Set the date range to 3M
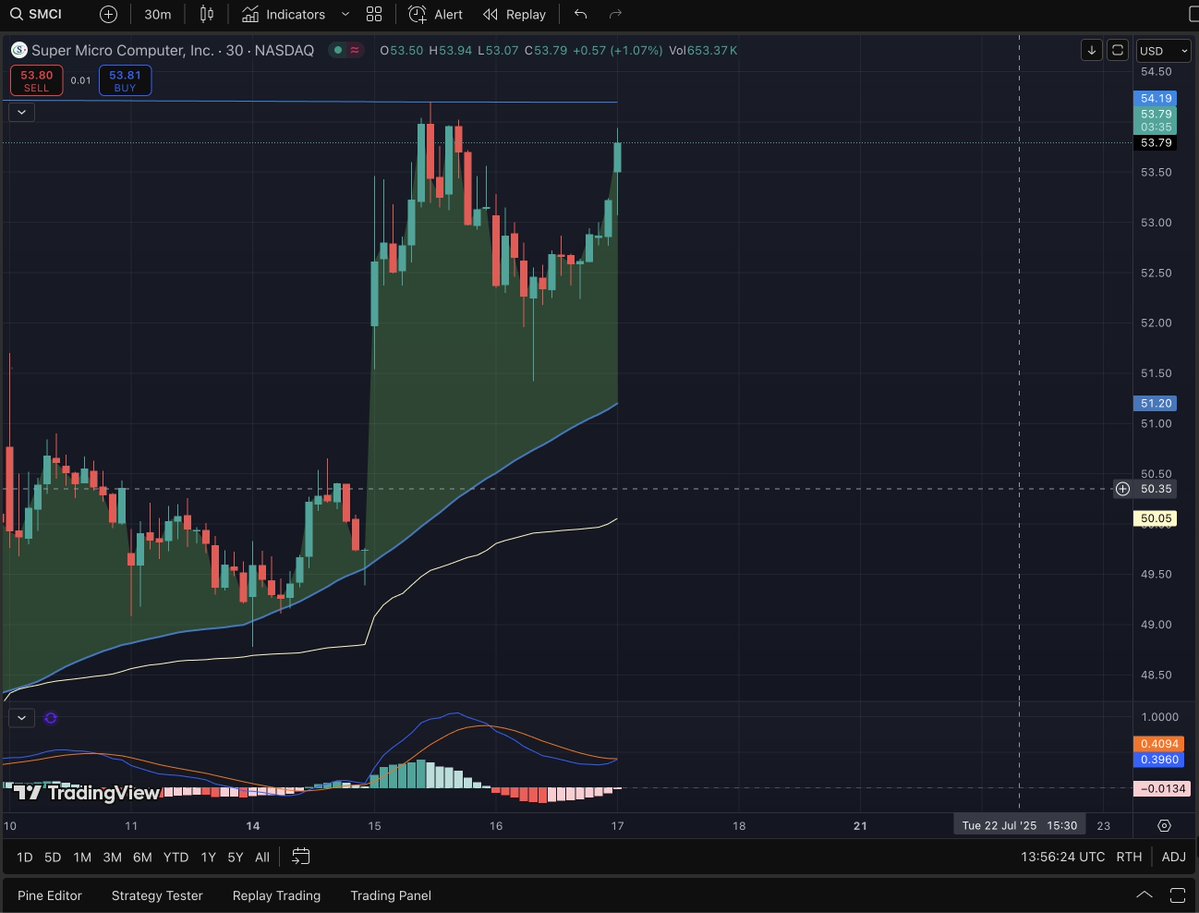The image size is (1199, 913). point(112,857)
